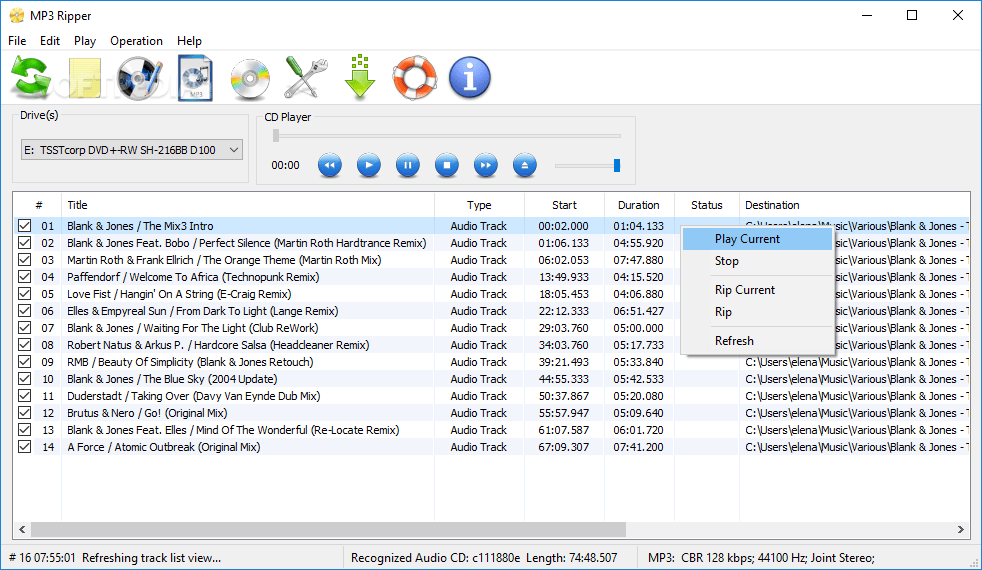Click Audio Track type cell of track 12

(x=478, y=413)
